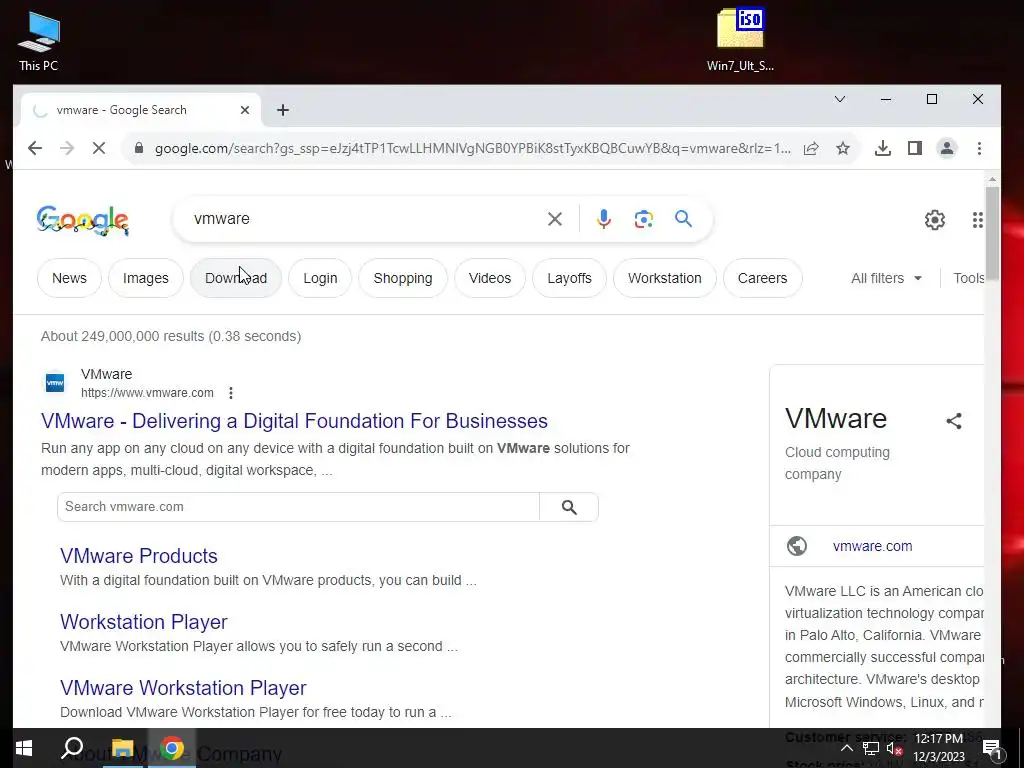
Task: Open volume tray icon
Action: [x=895, y=748]
